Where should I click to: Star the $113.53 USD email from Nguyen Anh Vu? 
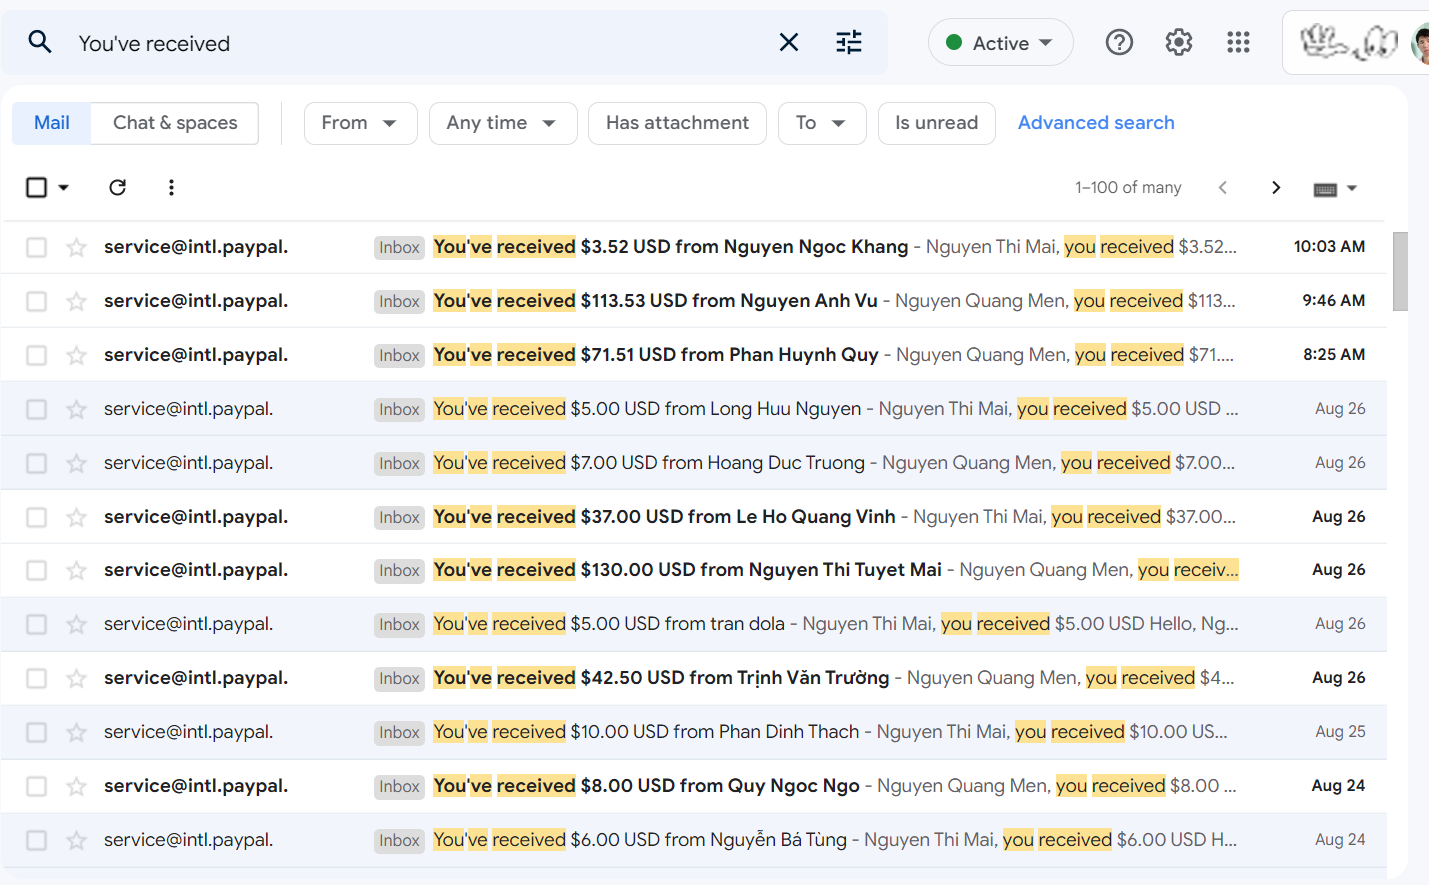(x=76, y=301)
